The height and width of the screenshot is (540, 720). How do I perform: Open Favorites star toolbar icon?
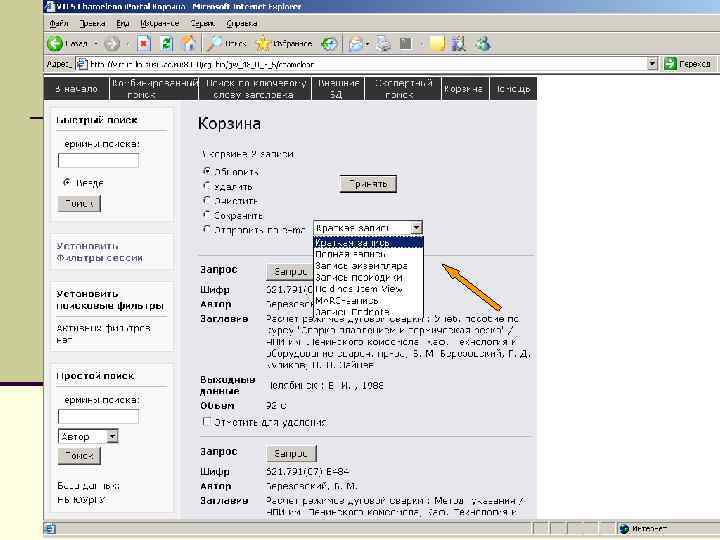pyautogui.click(x=264, y=44)
